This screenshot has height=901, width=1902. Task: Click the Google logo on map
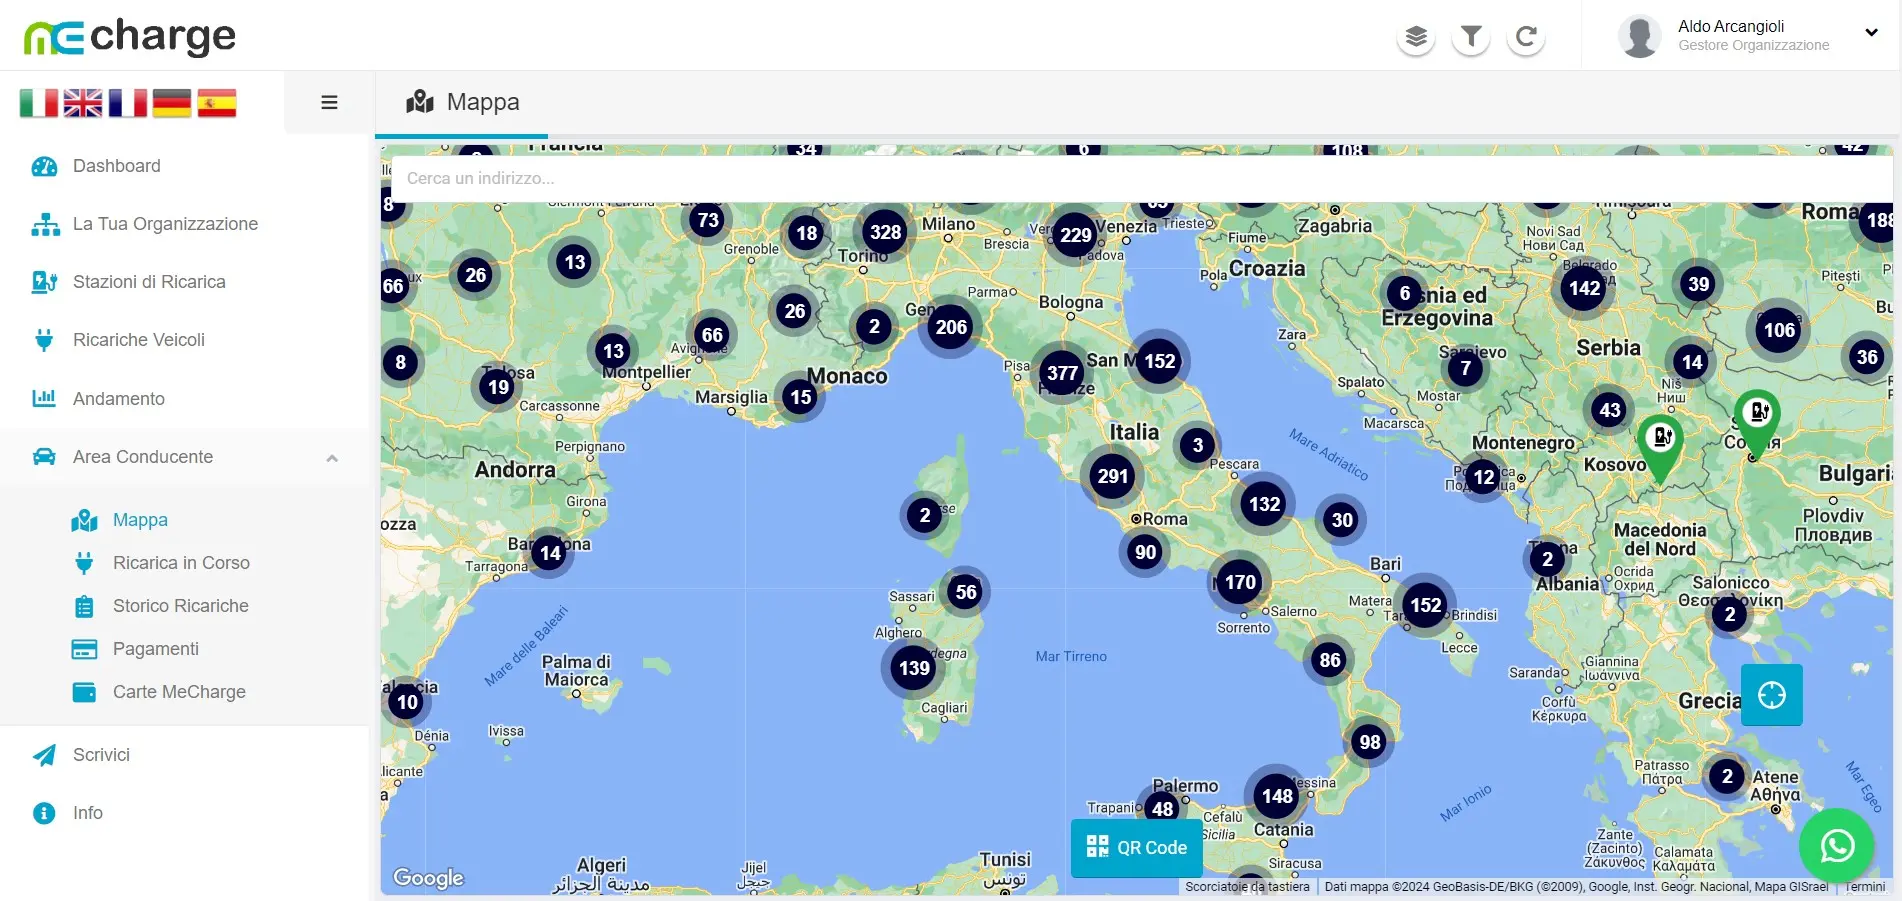pos(428,878)
